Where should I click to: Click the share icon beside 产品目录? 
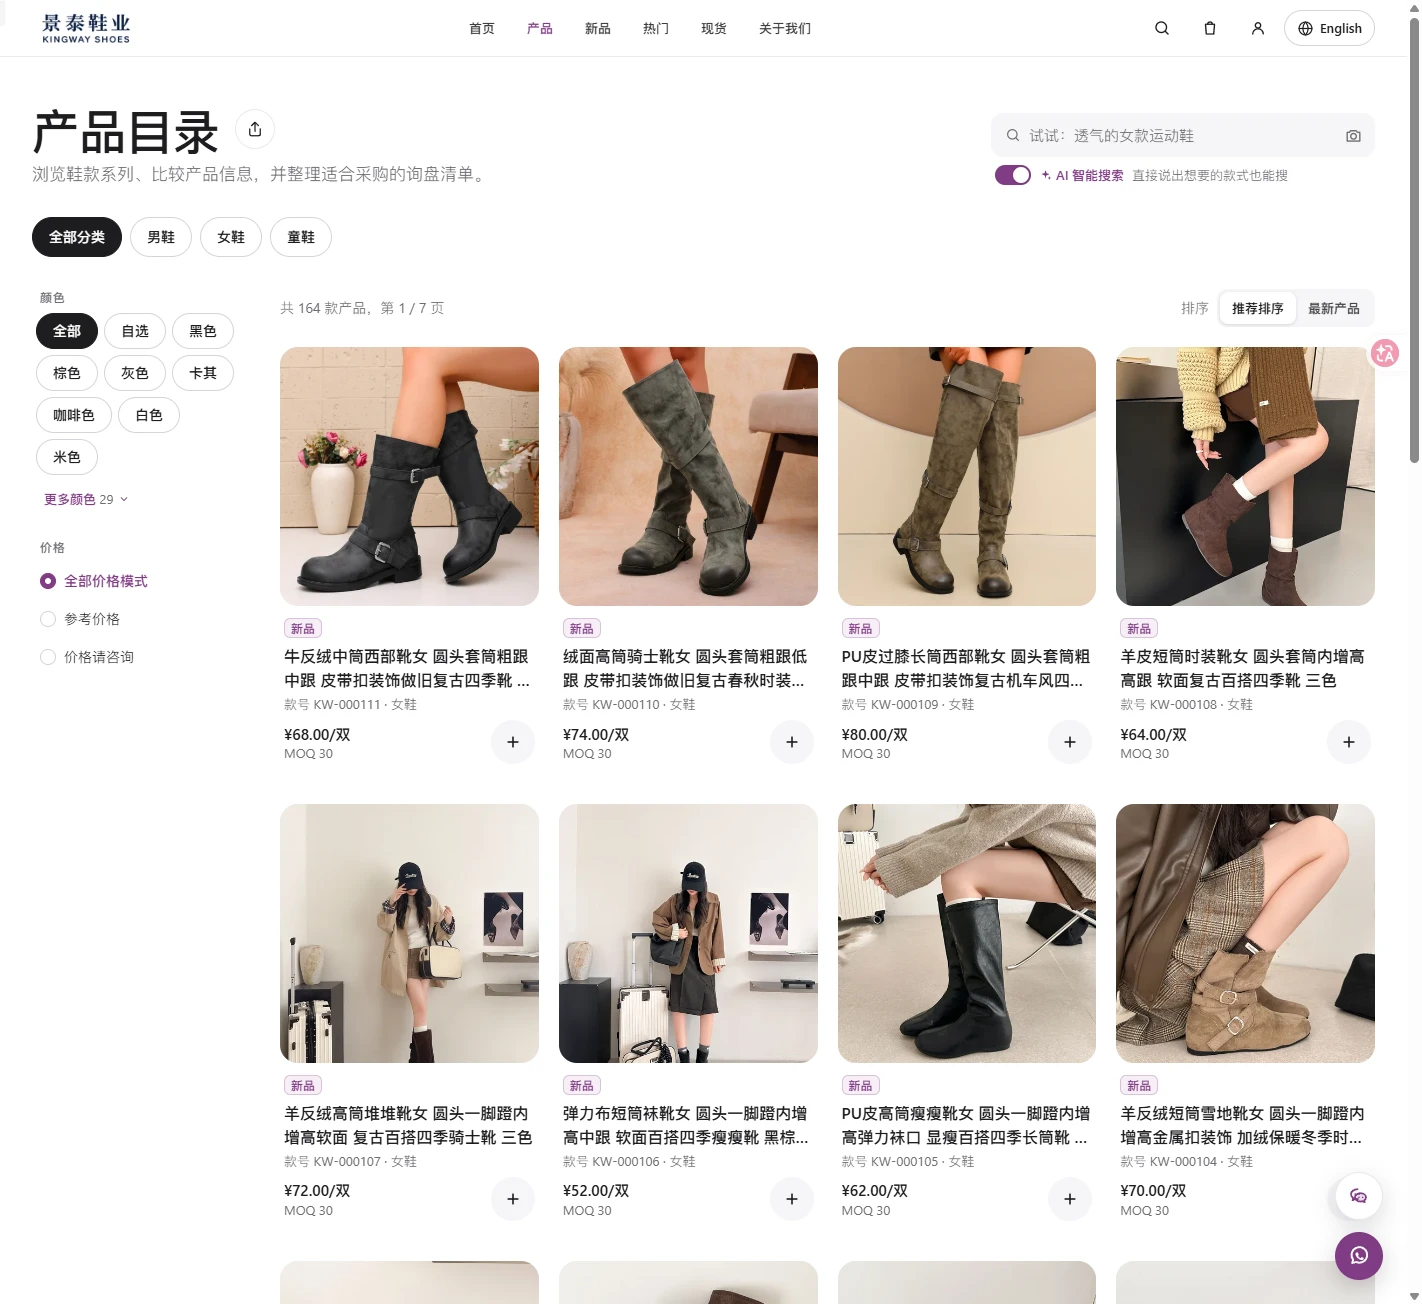coord(255,129)
